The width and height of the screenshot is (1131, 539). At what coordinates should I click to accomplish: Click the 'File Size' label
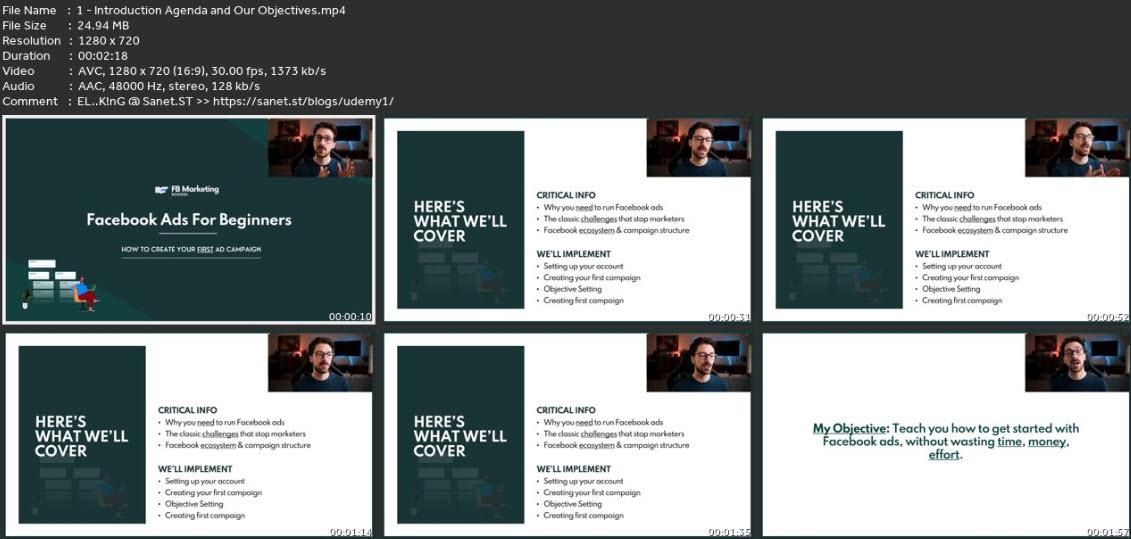click(24, 25)
